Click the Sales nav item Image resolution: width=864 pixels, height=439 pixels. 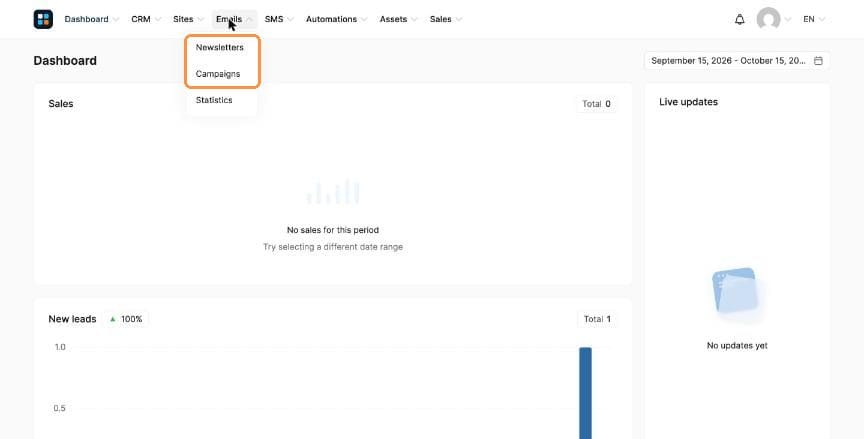tap(441, 19)
